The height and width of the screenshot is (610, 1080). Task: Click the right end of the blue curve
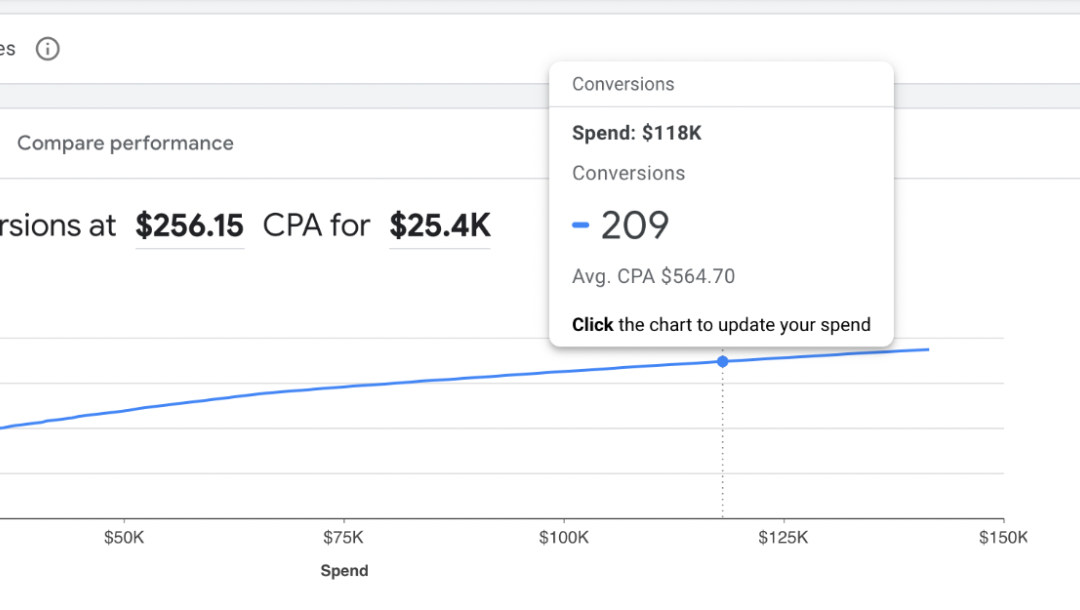coord(927,349)
